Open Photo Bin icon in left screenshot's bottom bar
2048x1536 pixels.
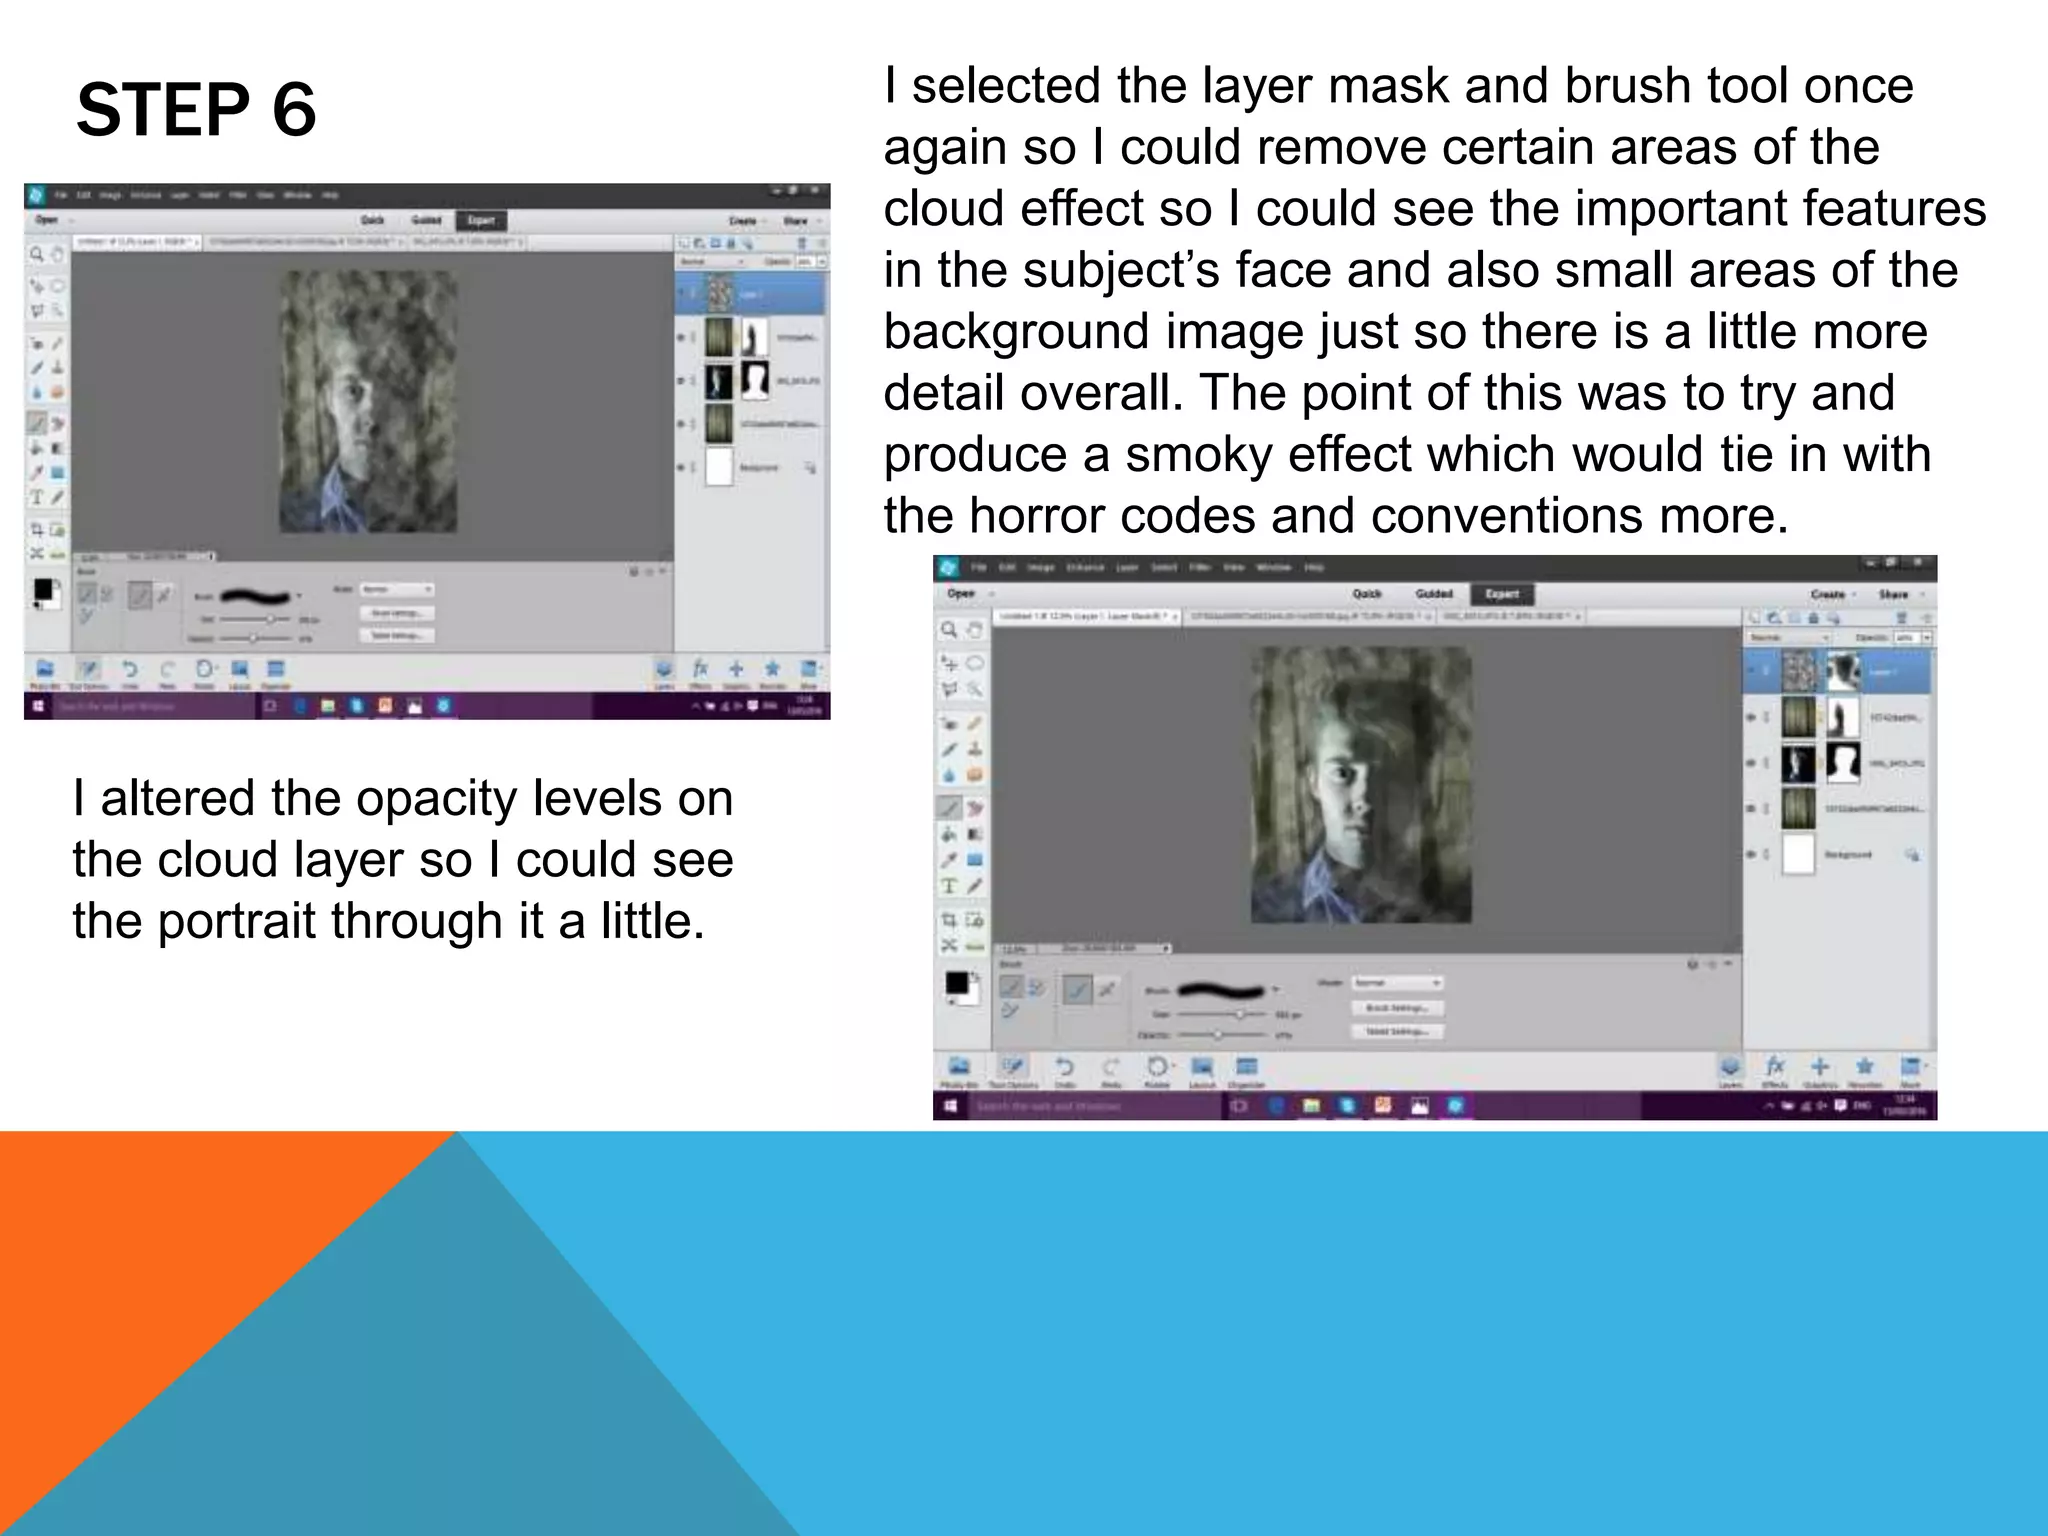pos(45,669)
